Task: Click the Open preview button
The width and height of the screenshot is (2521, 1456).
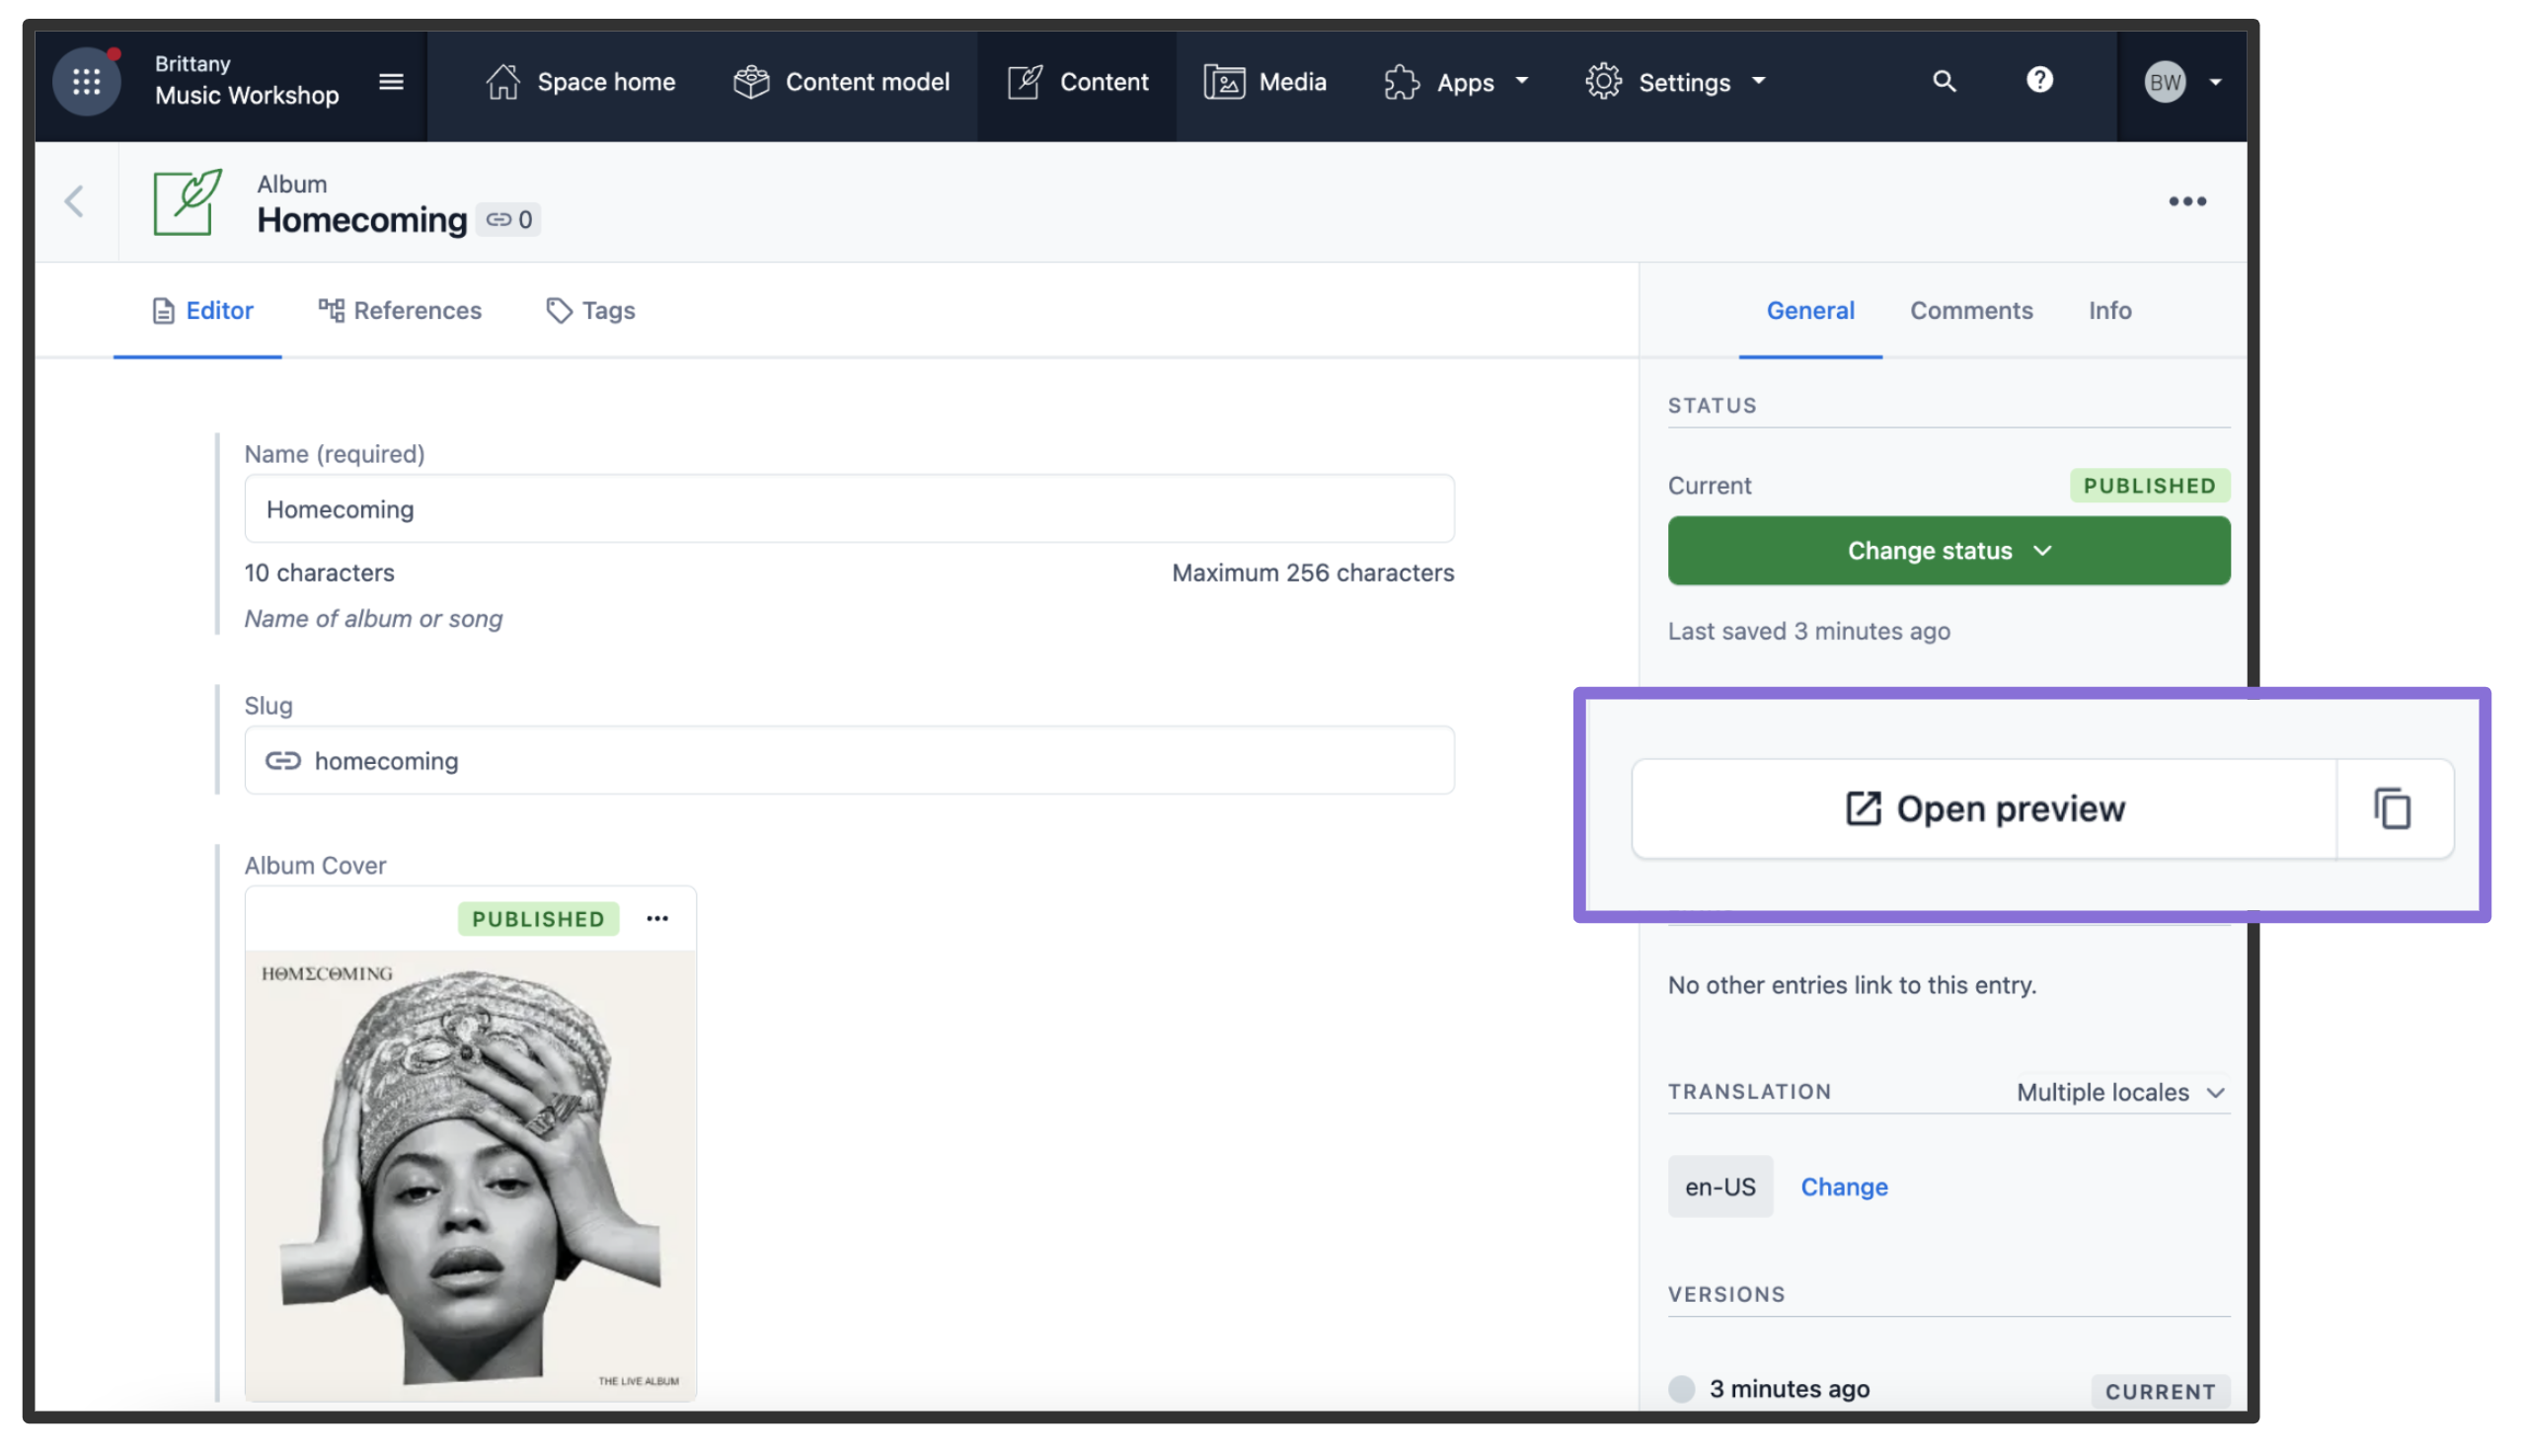Action: click(x=1984, y=808)
